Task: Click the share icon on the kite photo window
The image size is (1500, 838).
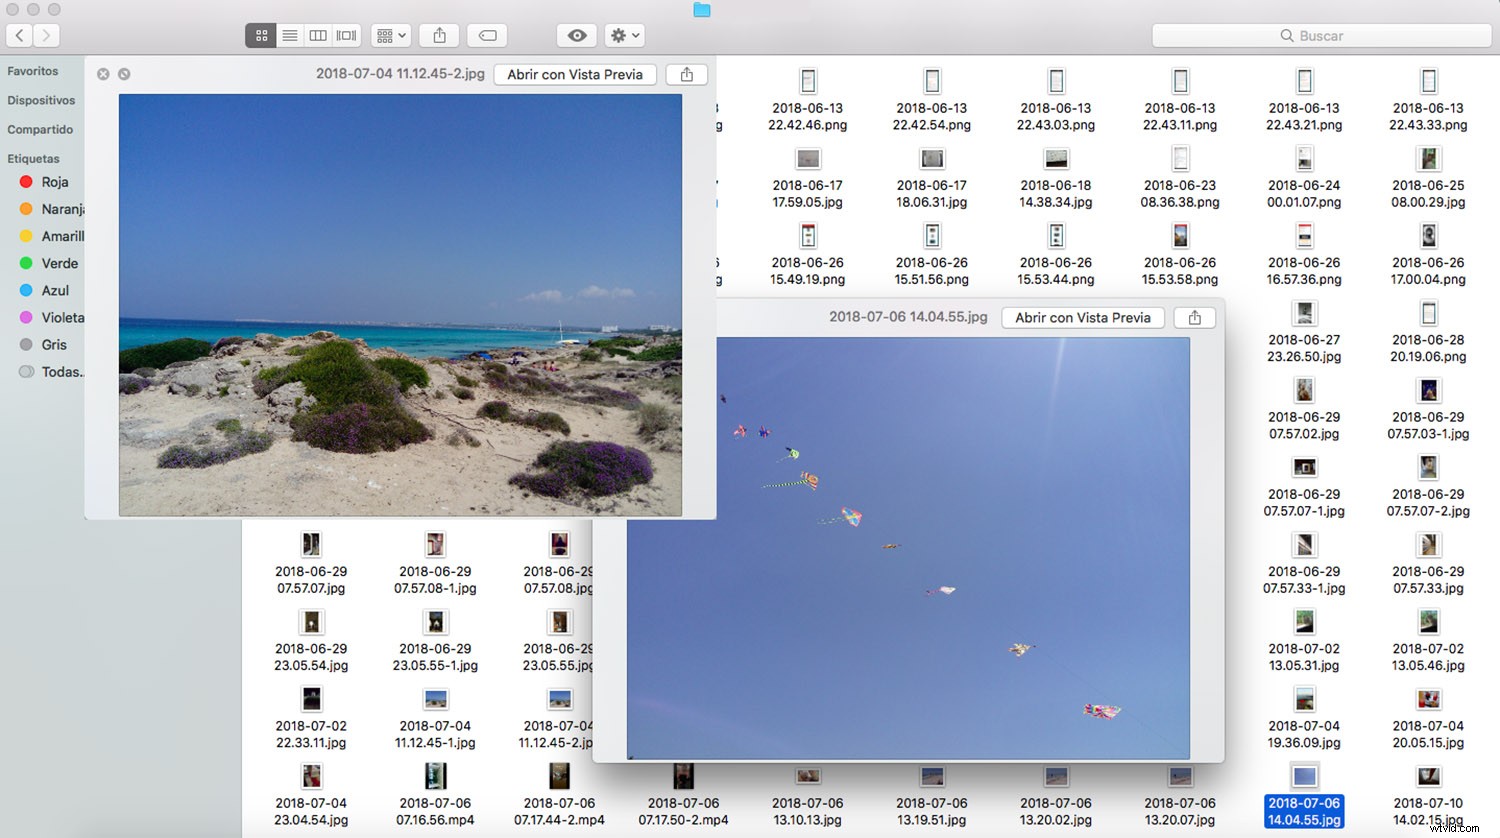Action: (1194, 317)
